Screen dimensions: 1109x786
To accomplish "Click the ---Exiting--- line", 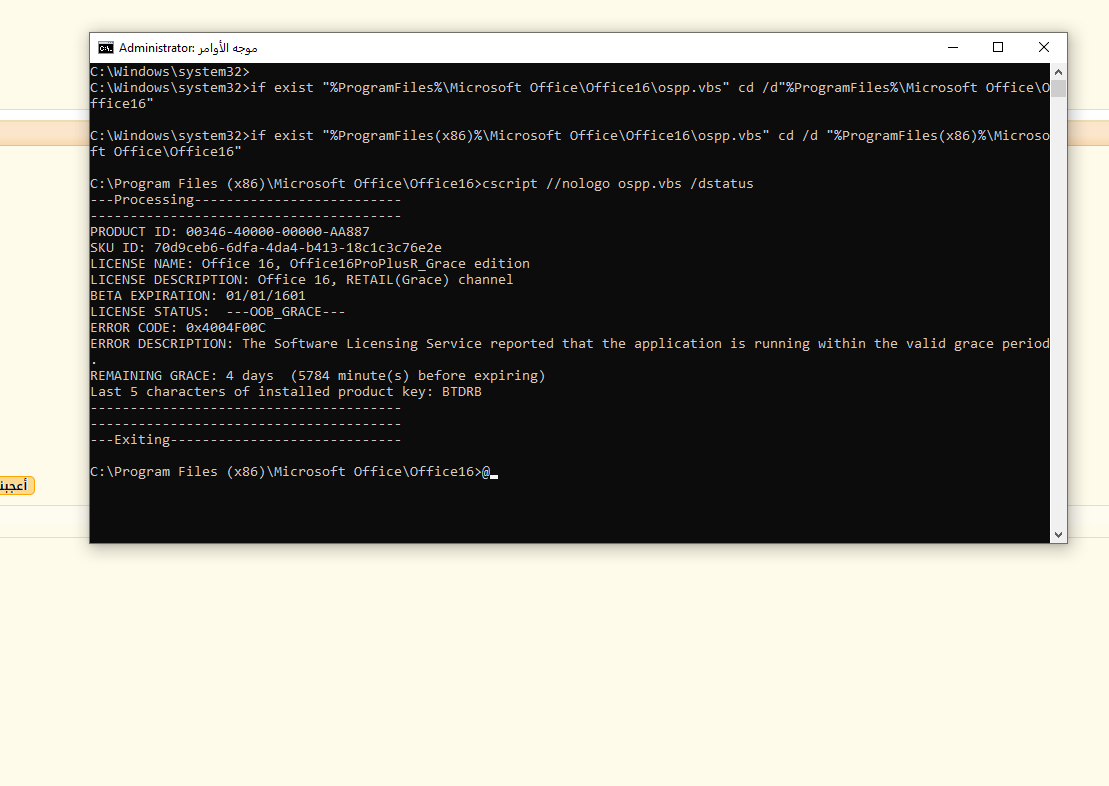I will (246, 439).
